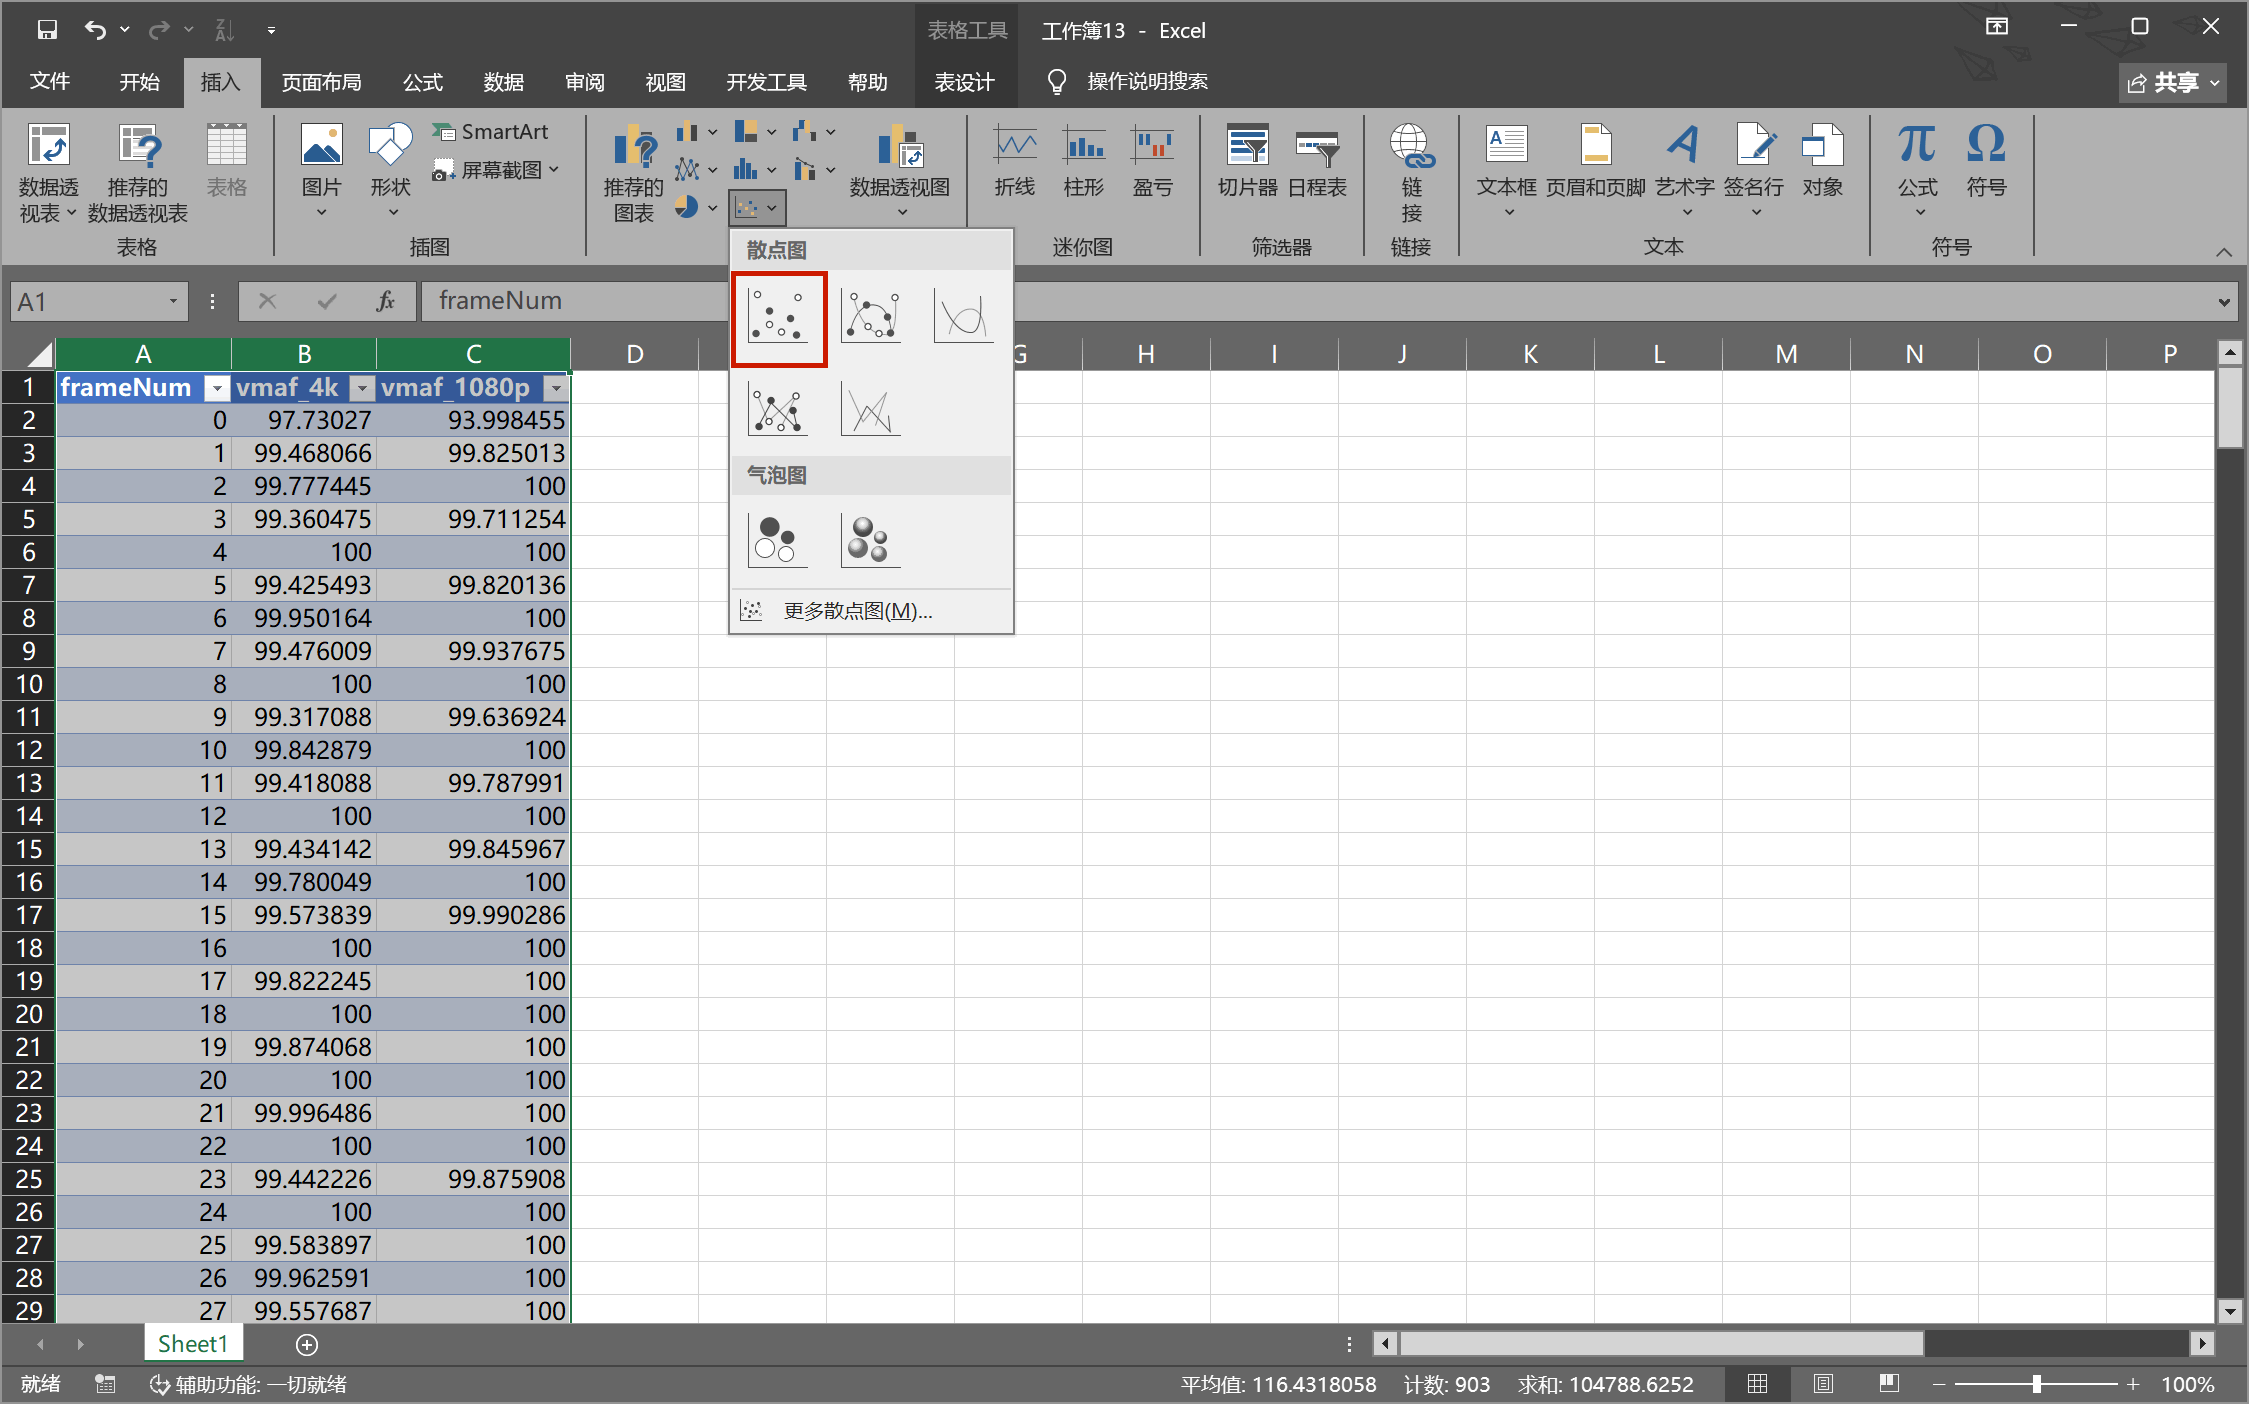Click the Share button

point(2174,82)
